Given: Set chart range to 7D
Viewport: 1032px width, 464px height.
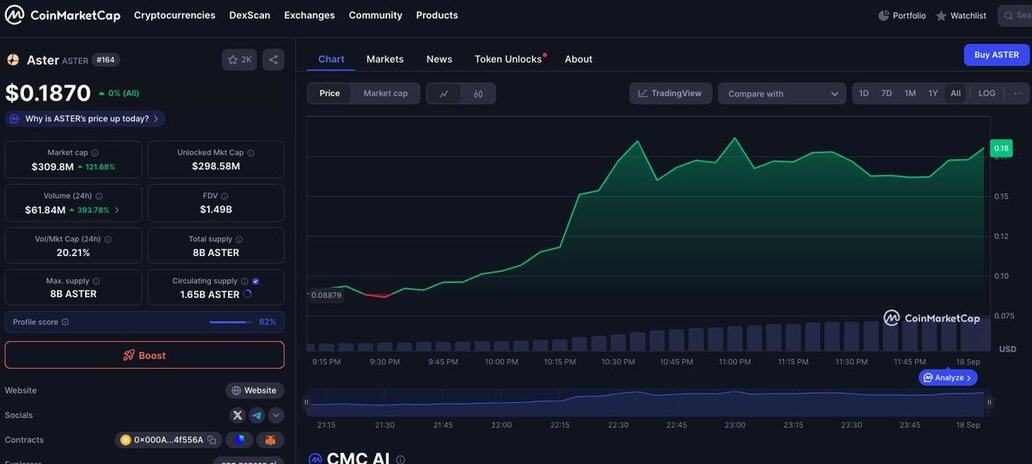Looking at the screenshot, I should (x=887, y=93).
